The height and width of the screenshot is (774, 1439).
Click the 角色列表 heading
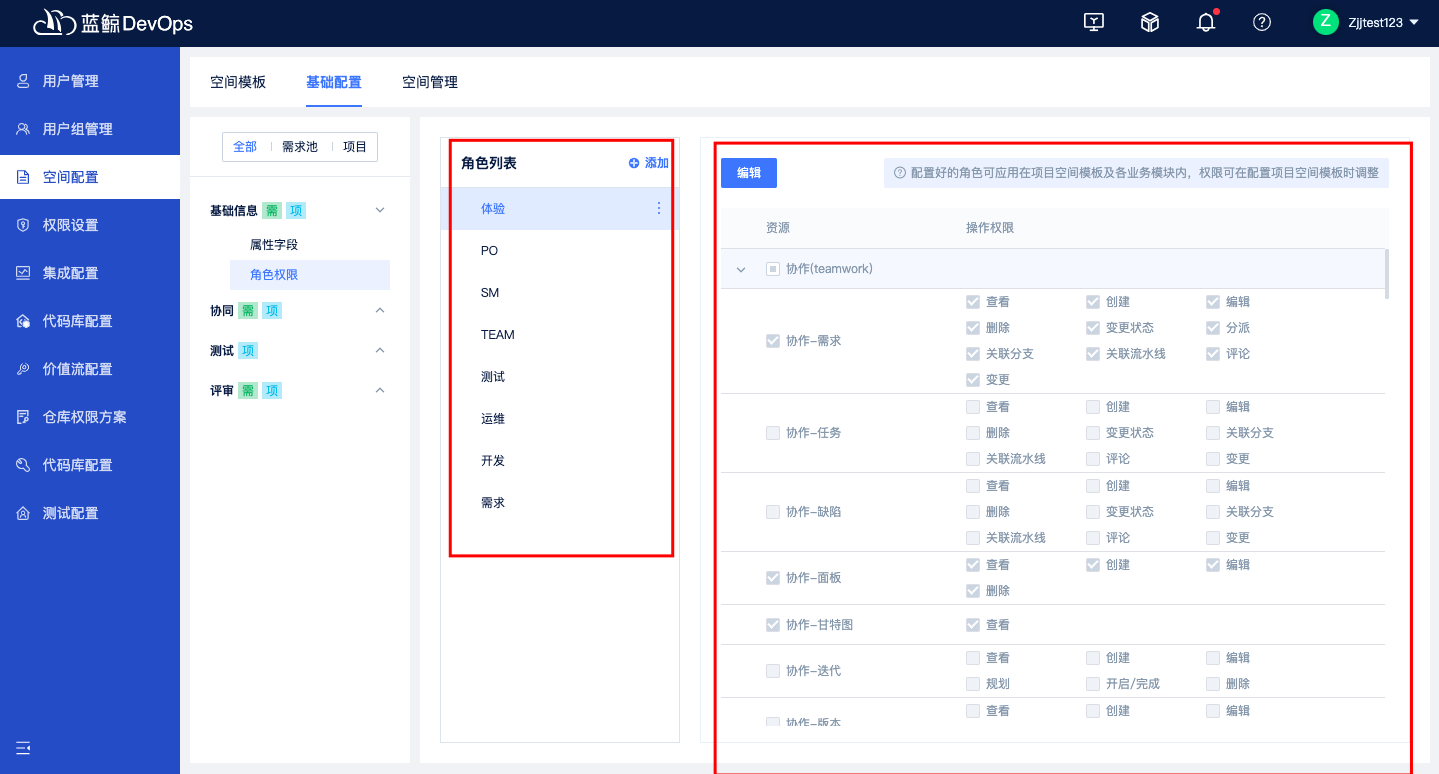point(489,163)
